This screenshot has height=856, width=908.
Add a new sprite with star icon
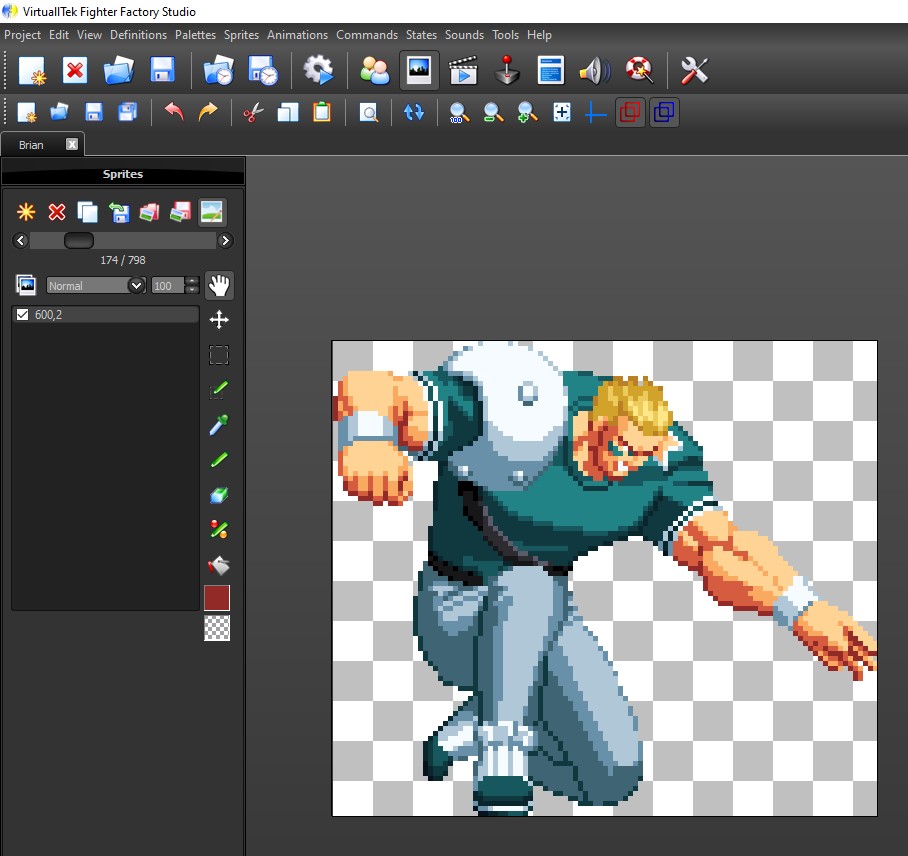tap(26, 212)
